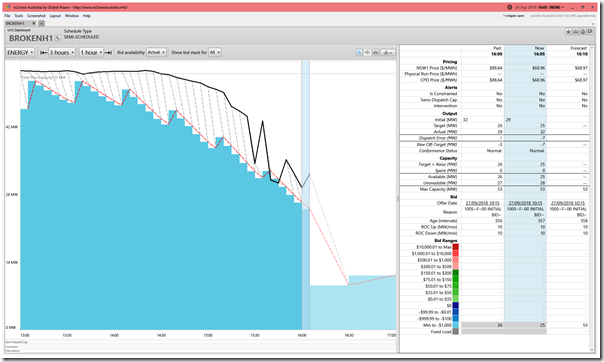Click the $10,000.01 to Max swatch
The image size is (604, 362).
[456, 247]
